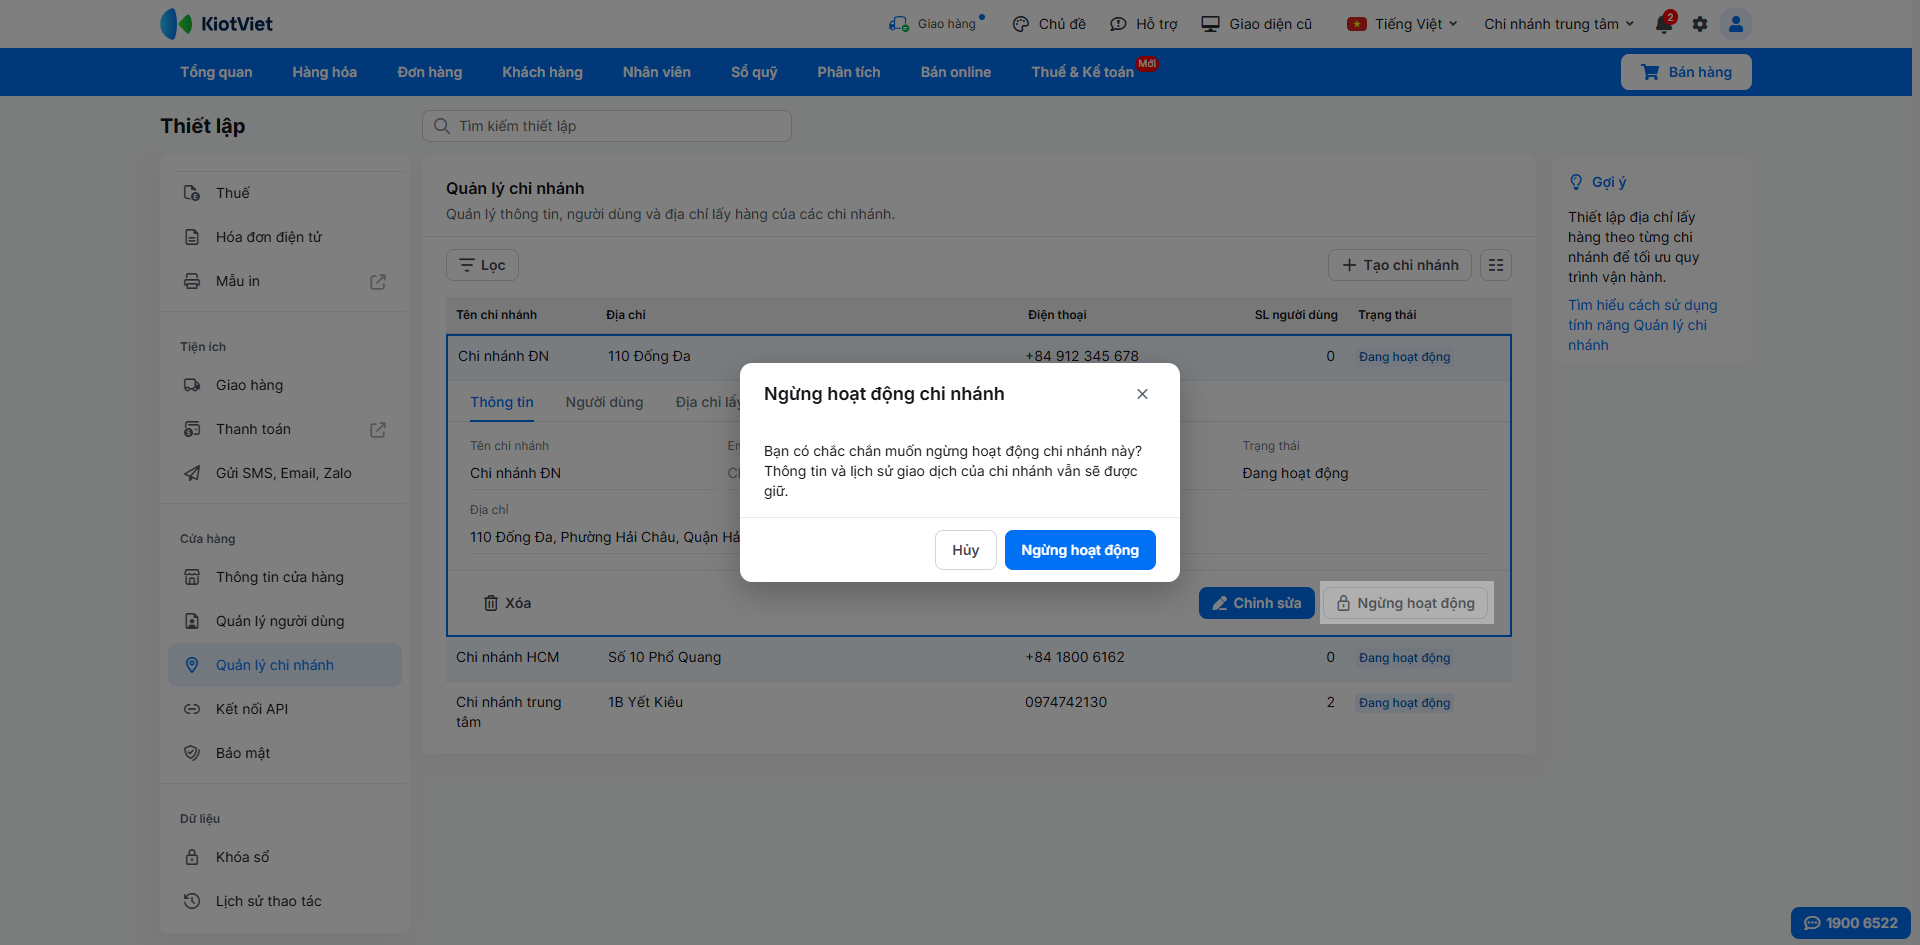Screen dimensions: 1920x945
Task: Open Đơn hàng menu
Action: [x=430, y=72]
